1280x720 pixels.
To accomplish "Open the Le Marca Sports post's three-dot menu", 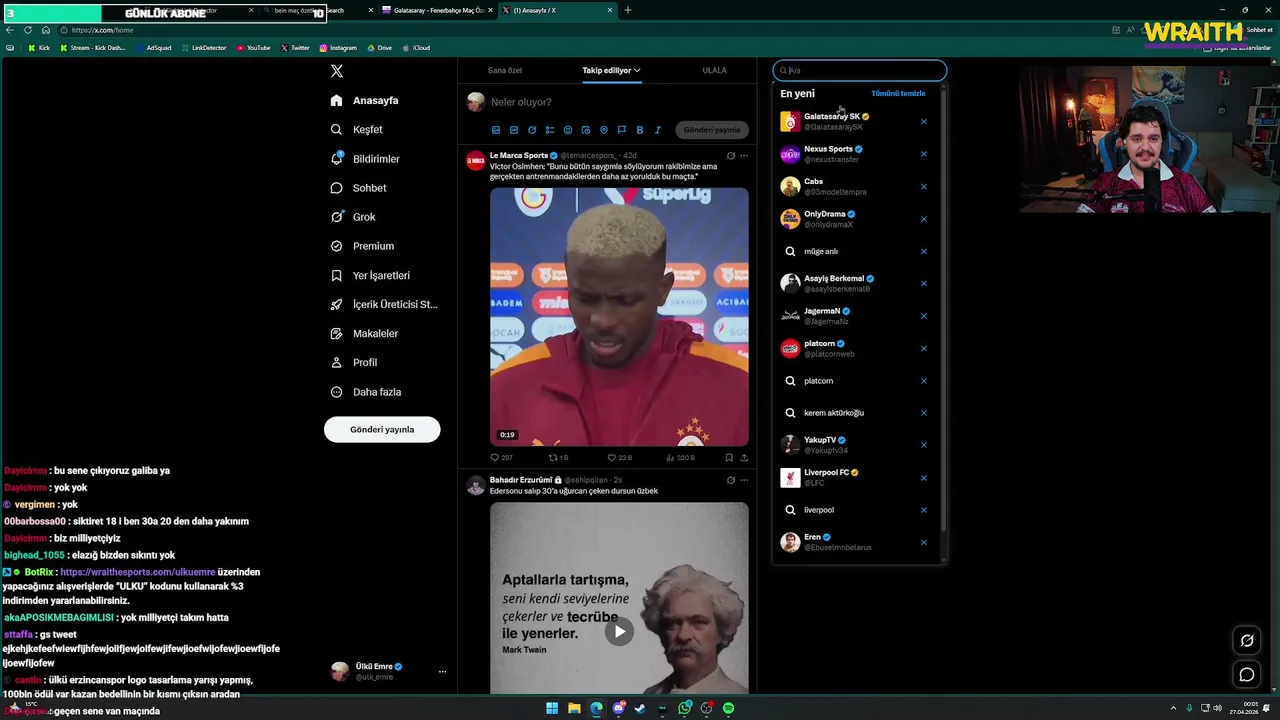I will click(x=744, y=156).
